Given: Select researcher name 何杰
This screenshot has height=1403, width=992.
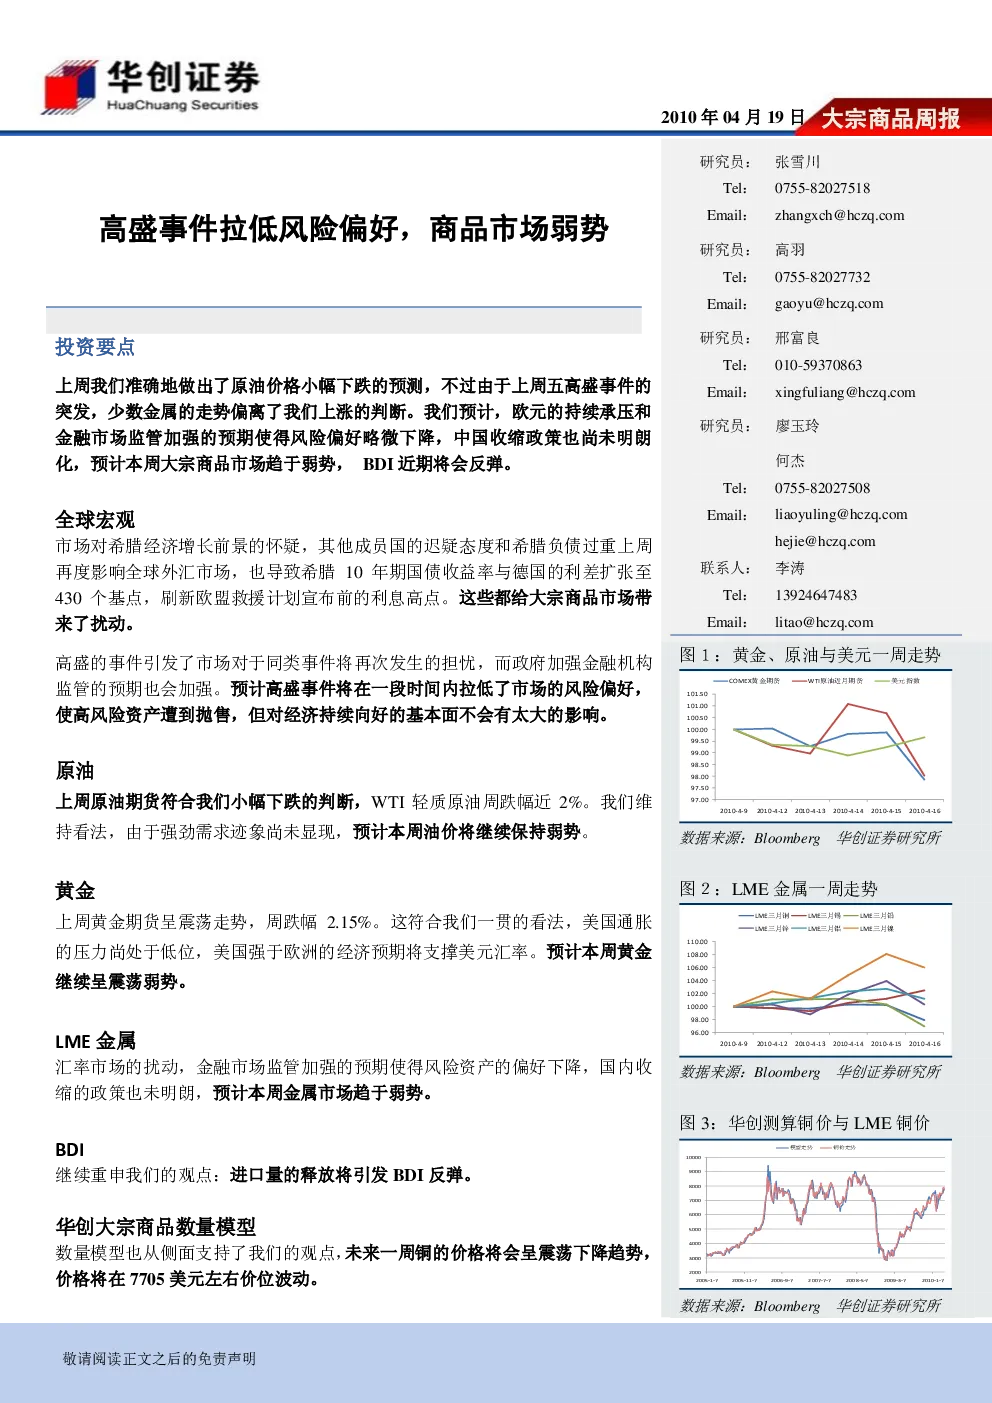Looking at the screenshot, I should [790, 461].
